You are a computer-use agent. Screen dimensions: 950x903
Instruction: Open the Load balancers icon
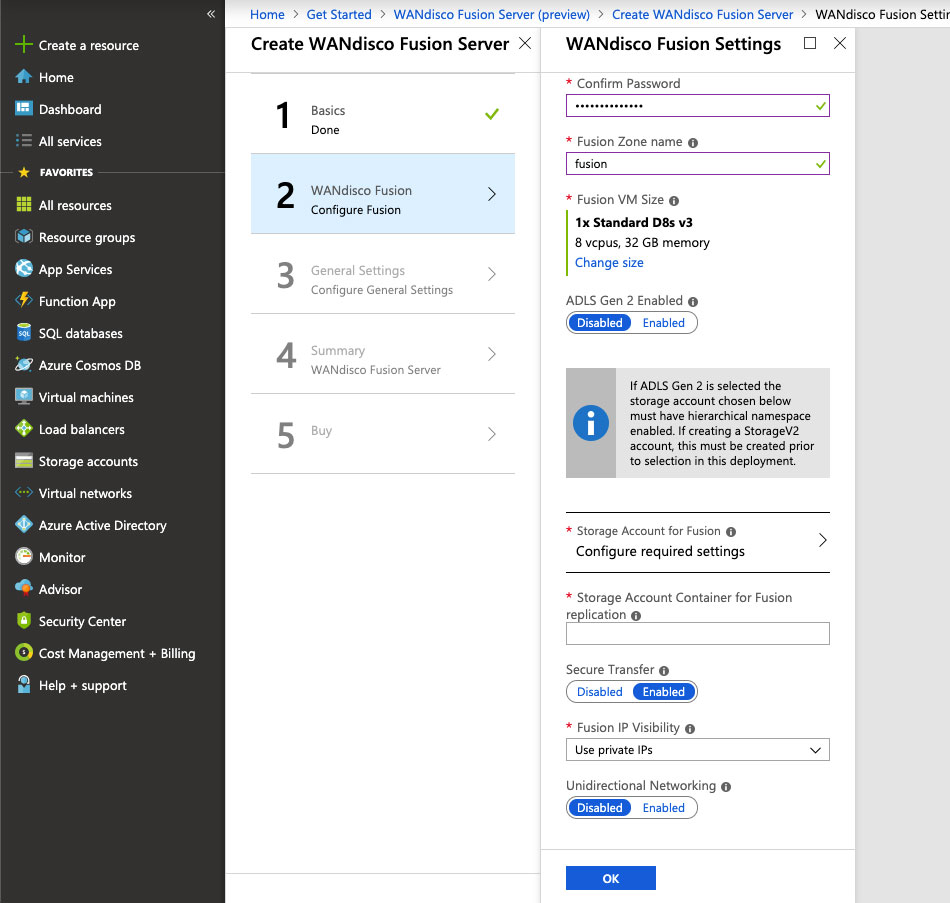24,428
